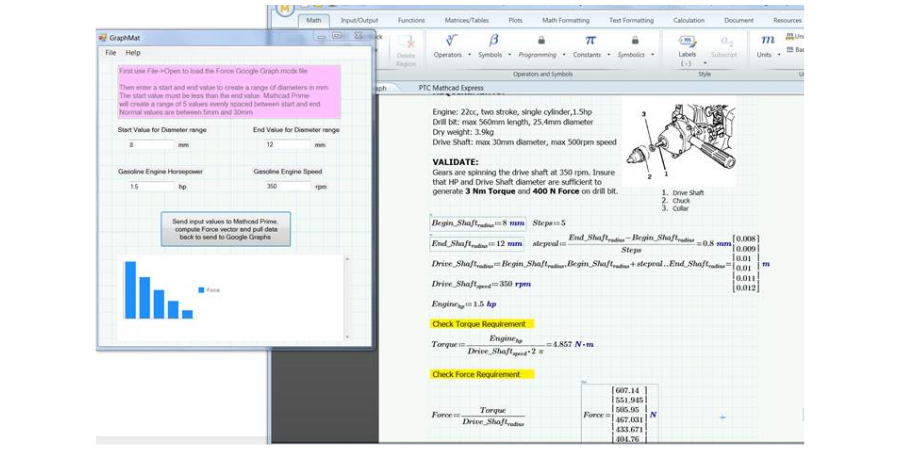Open the Operators math palette icon
The height and width of the screenshot is (450, 900).
[452, 40]
